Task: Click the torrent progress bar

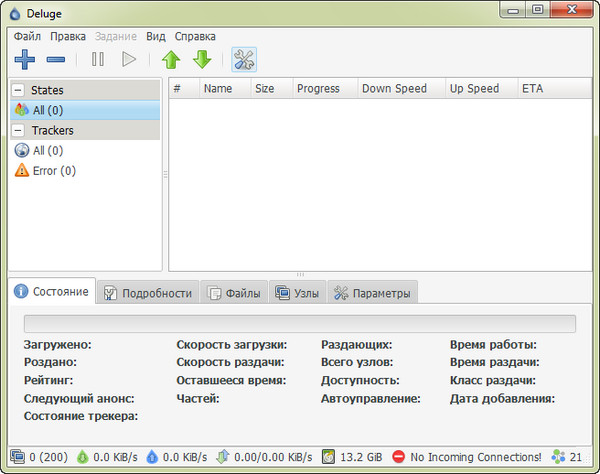Action: click(300, 323)
